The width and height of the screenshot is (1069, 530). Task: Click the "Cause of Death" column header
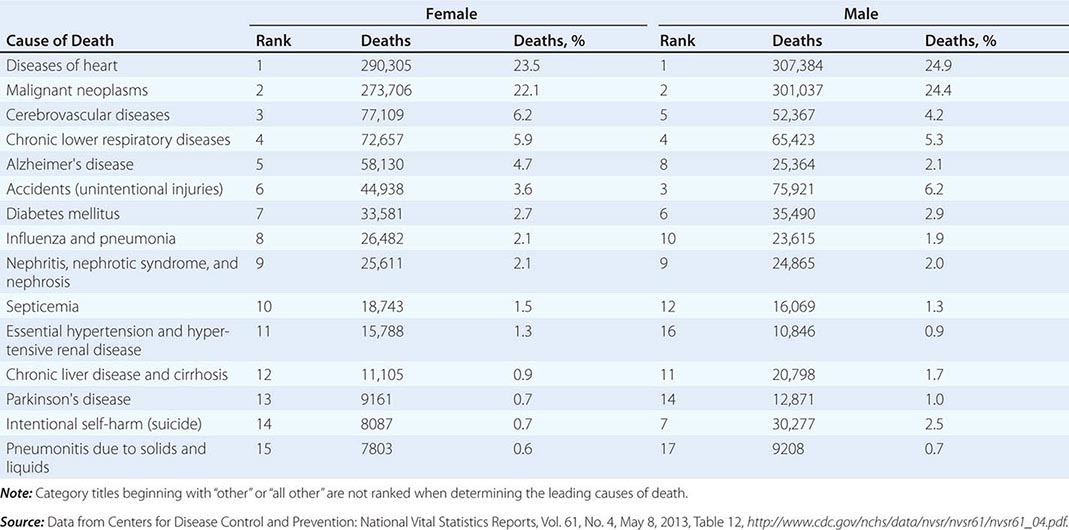(60, 41)
